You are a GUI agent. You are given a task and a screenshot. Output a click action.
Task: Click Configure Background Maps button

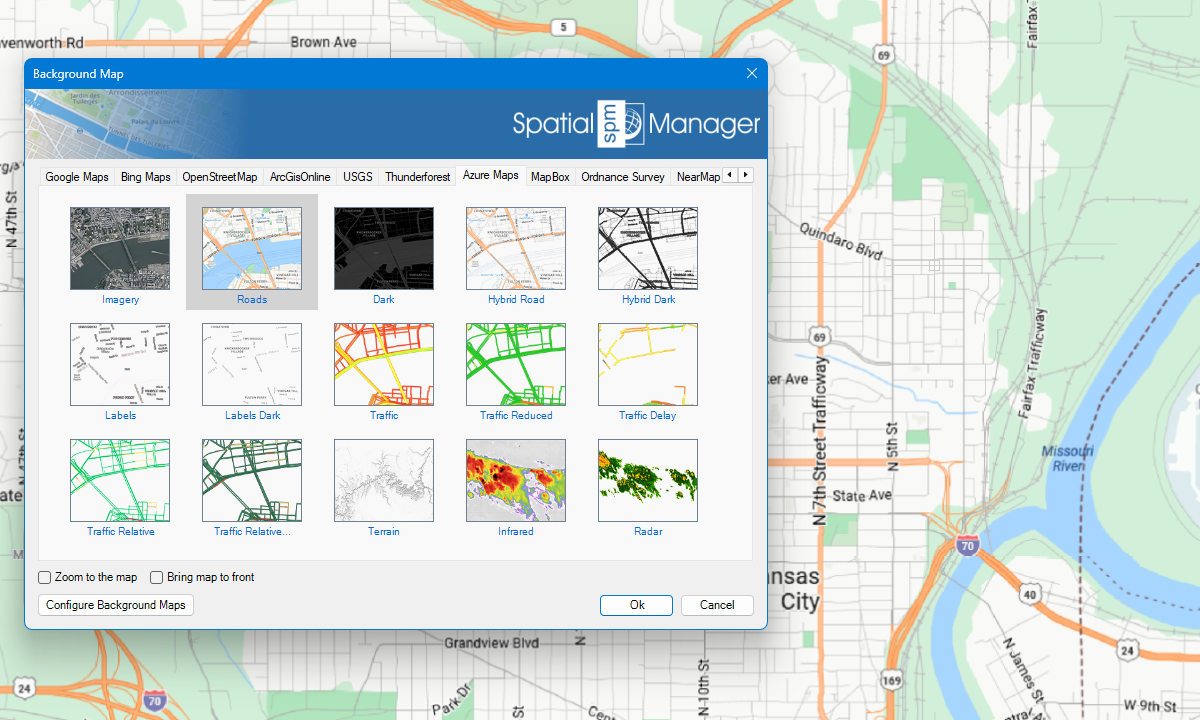tap(116, 605)
